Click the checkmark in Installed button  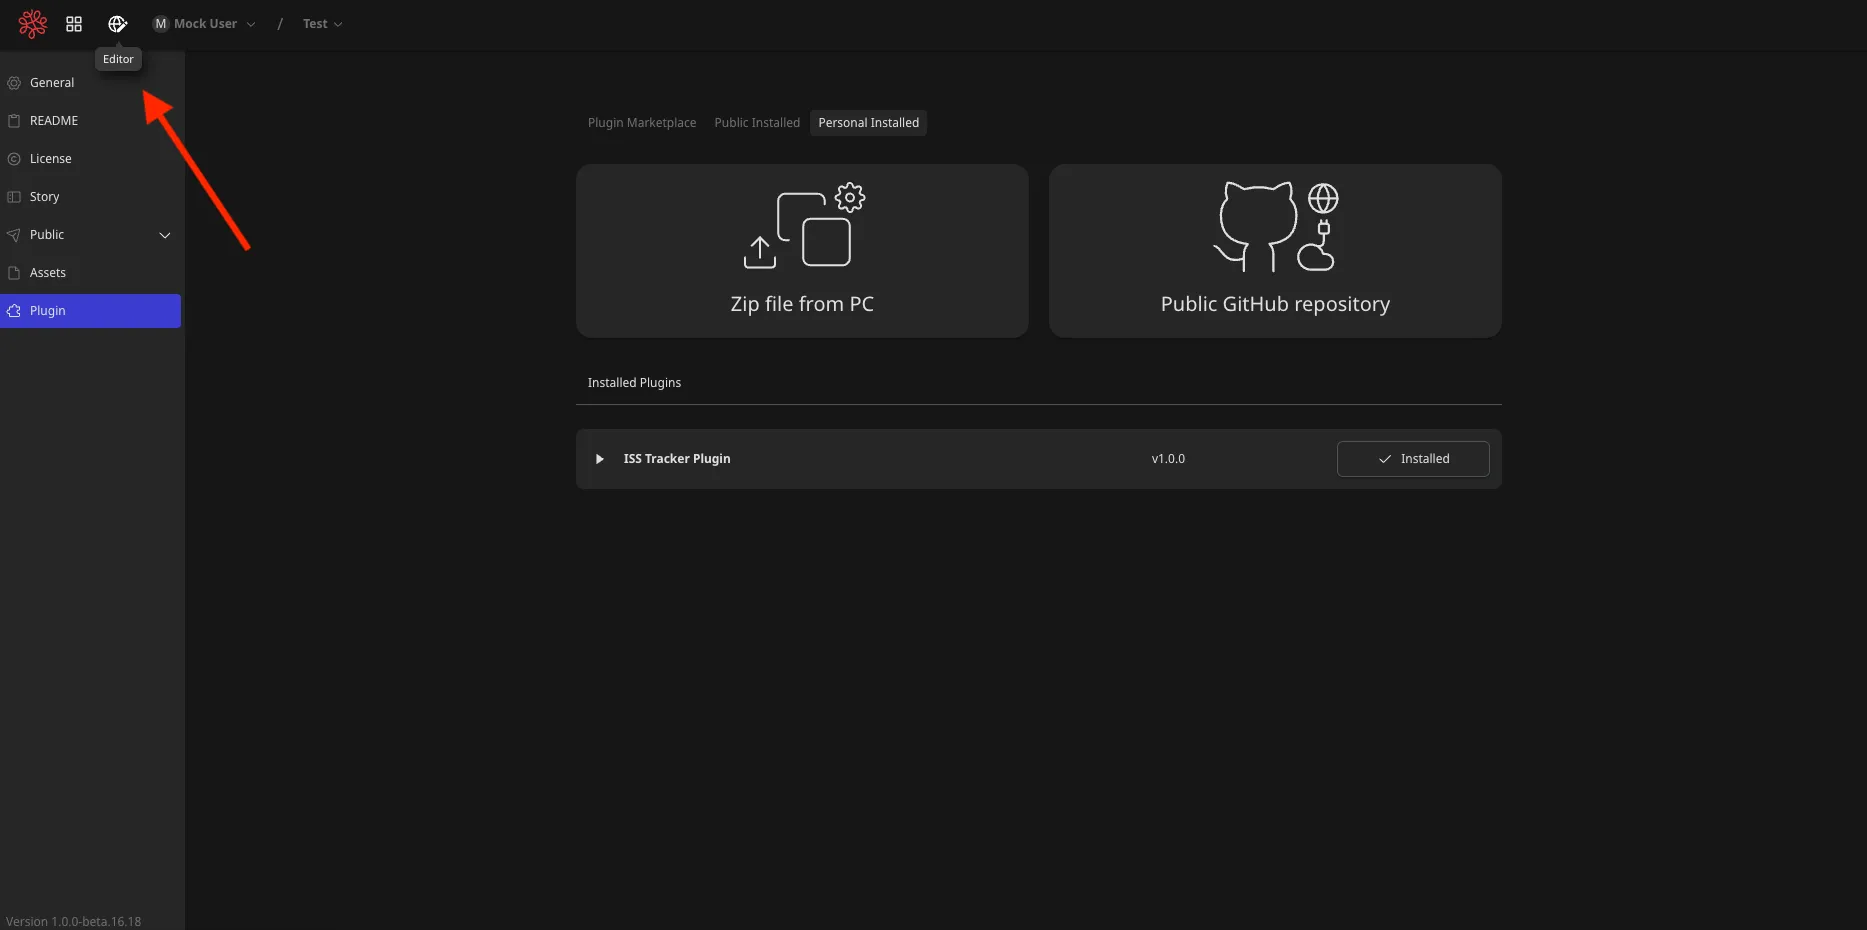pyautogui.click(x=1385, y=459)
